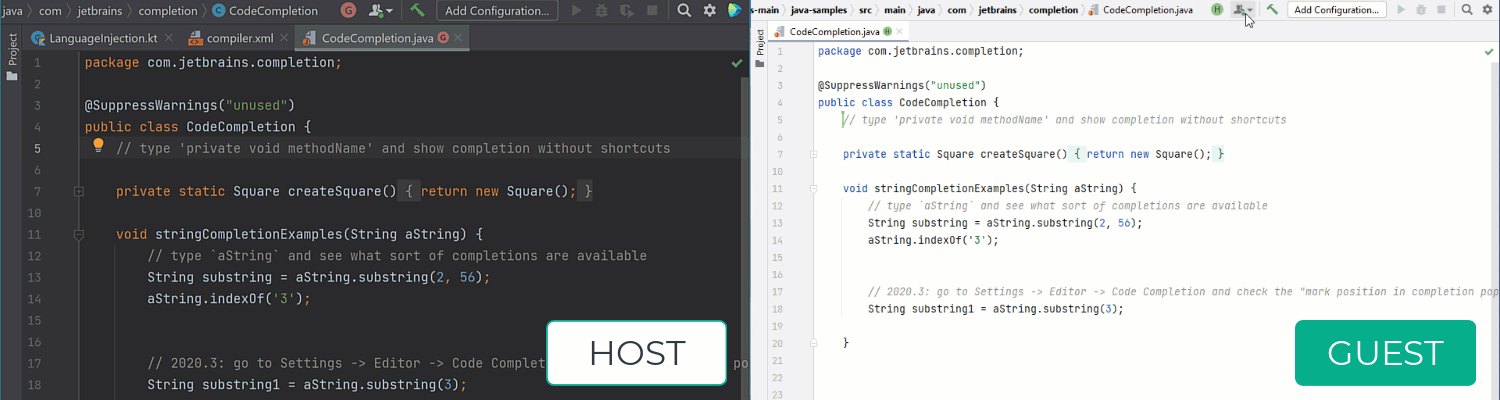Open settings gear in the host window
Image resolution: width=1500 pixels, height=400 pixels.
click(x=709, y=11)
